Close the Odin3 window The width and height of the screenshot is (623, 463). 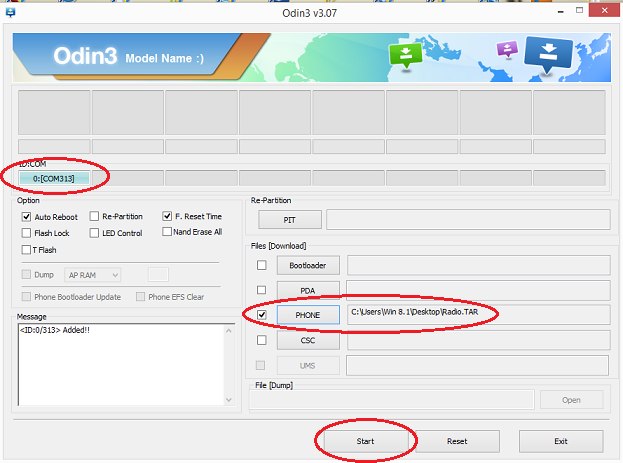point(605,10)
